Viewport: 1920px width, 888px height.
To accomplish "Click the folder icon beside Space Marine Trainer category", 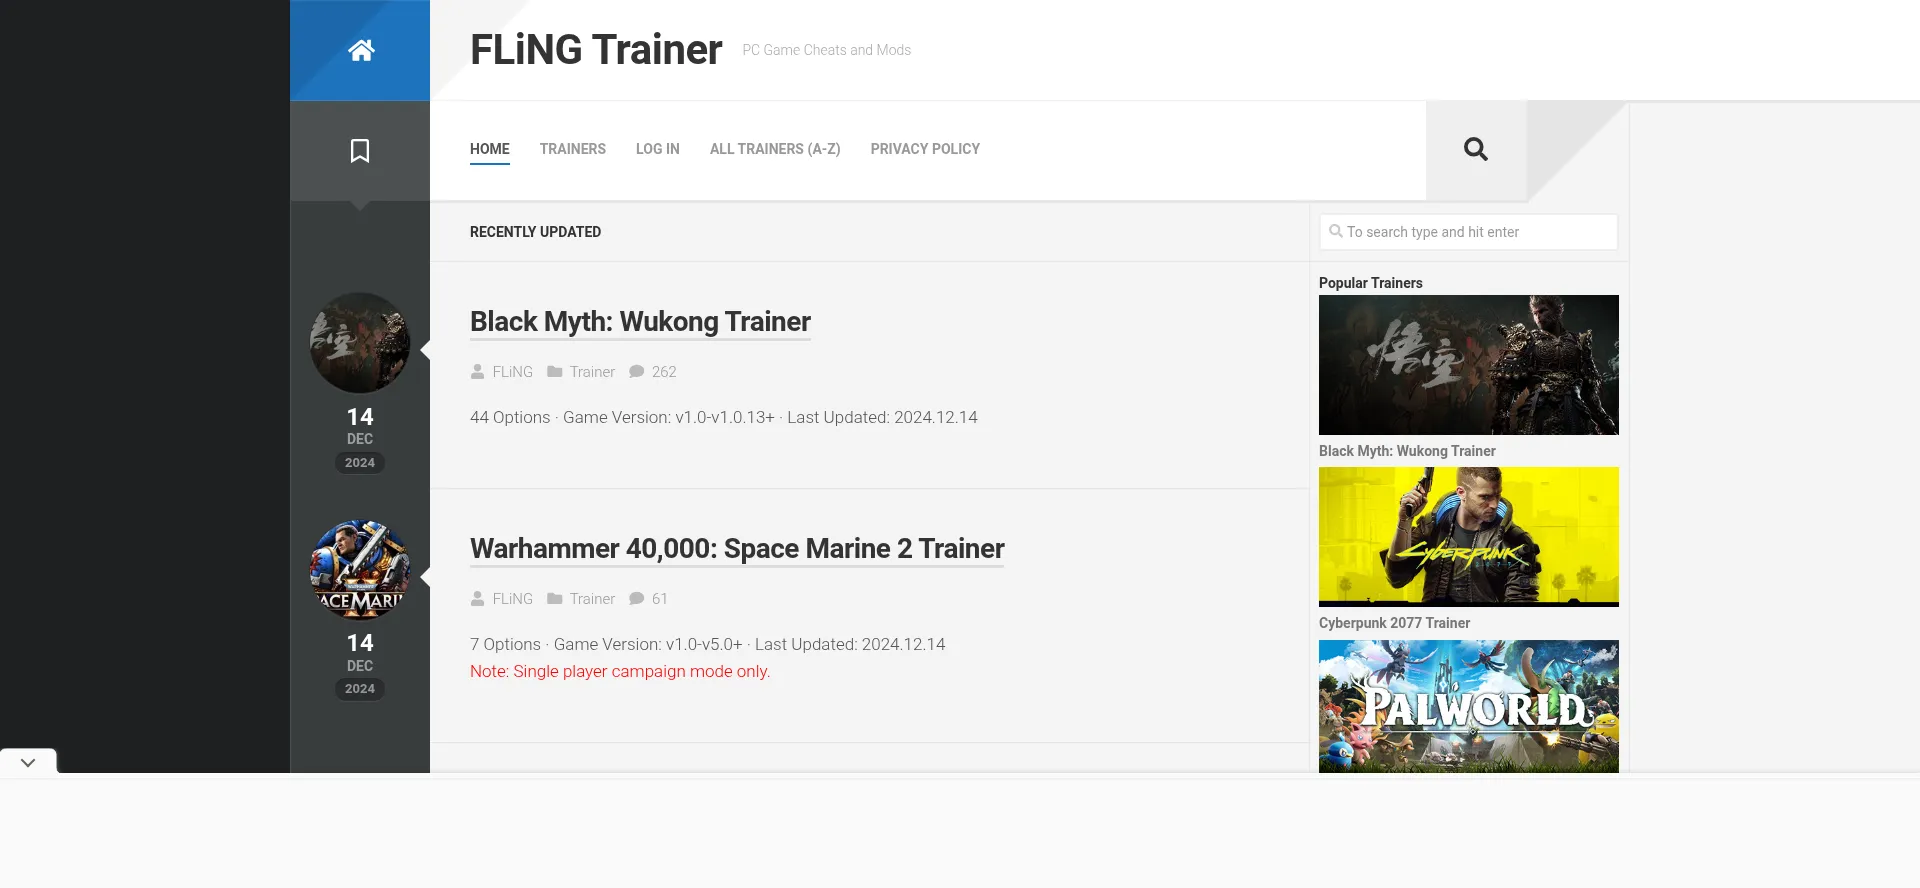I will [x=555, y=599].
